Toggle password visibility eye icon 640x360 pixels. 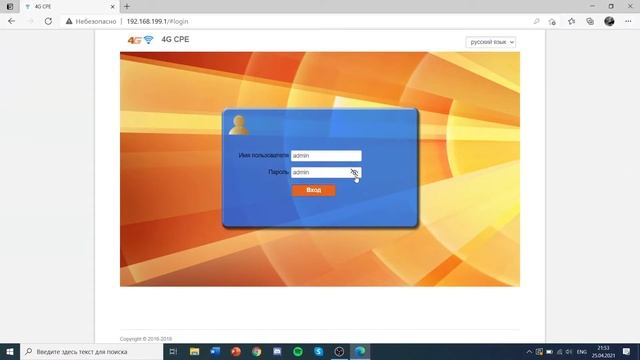pos(354,172)
